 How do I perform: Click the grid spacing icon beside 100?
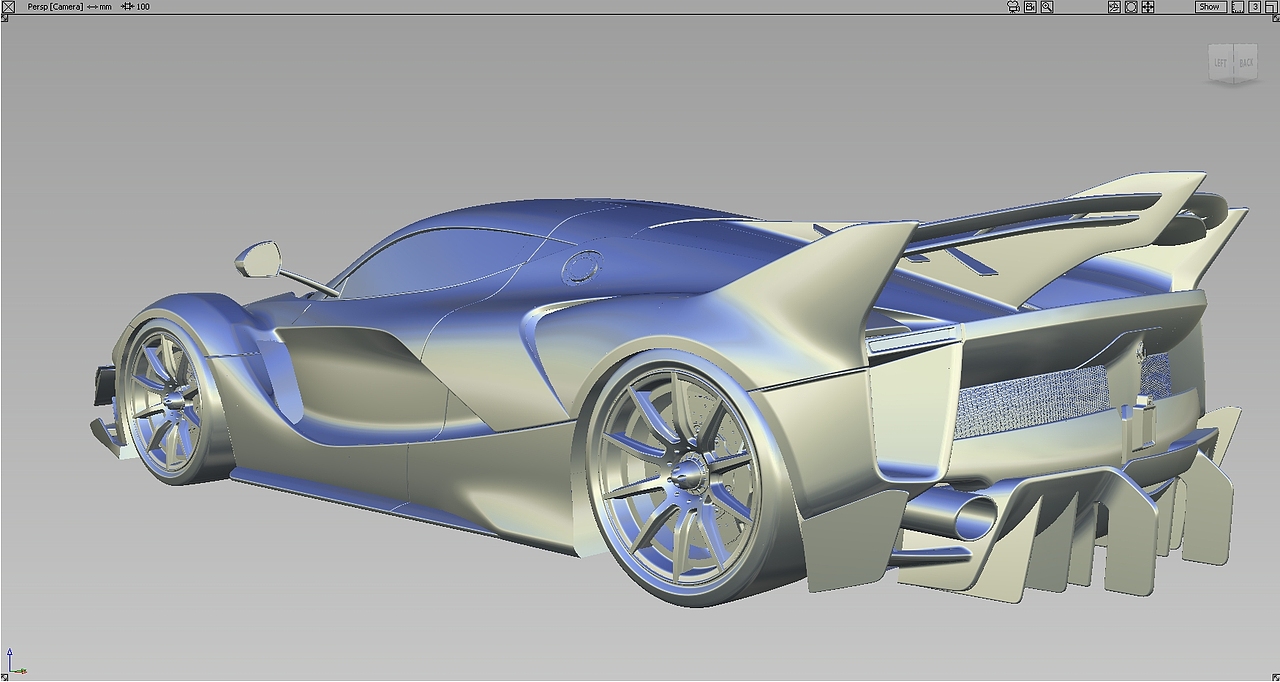pyautogui.click(x=127, y=6)
